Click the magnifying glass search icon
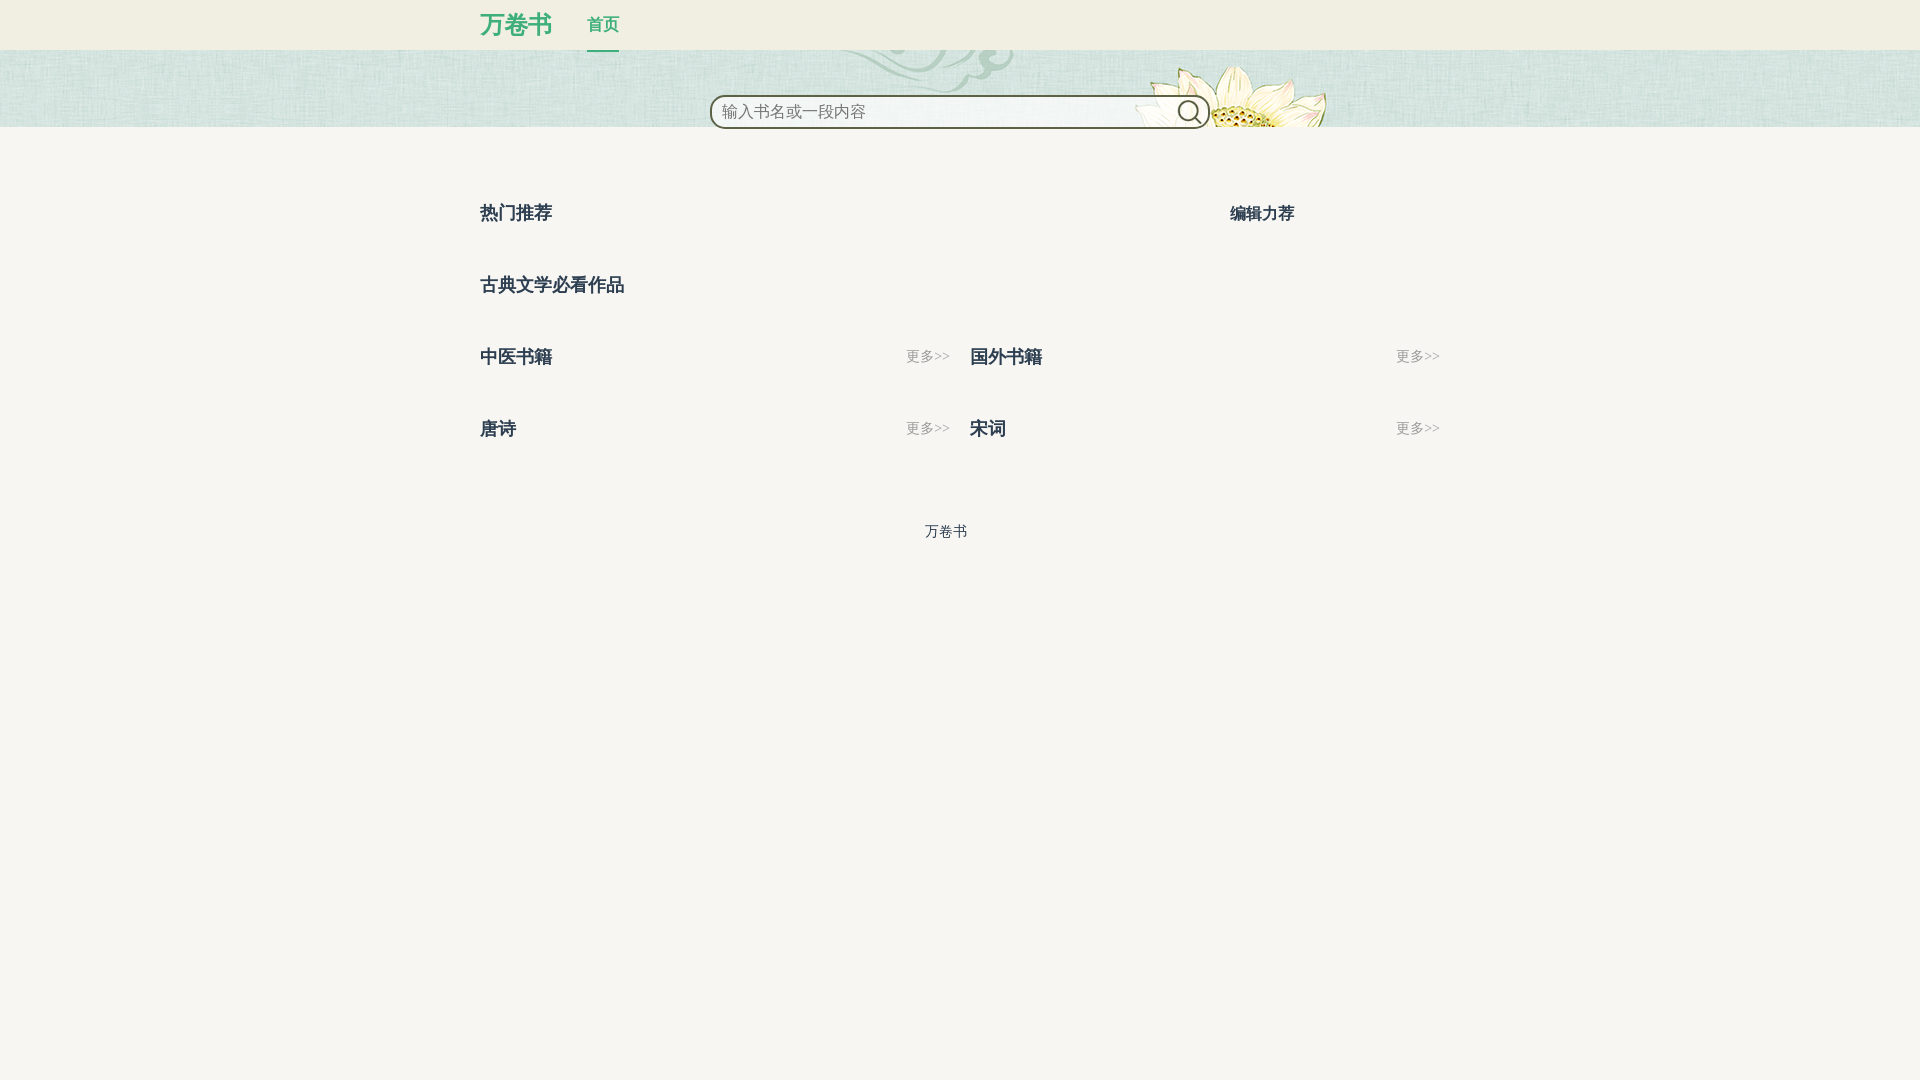1920x1080 pixels. coord(1189,112)
